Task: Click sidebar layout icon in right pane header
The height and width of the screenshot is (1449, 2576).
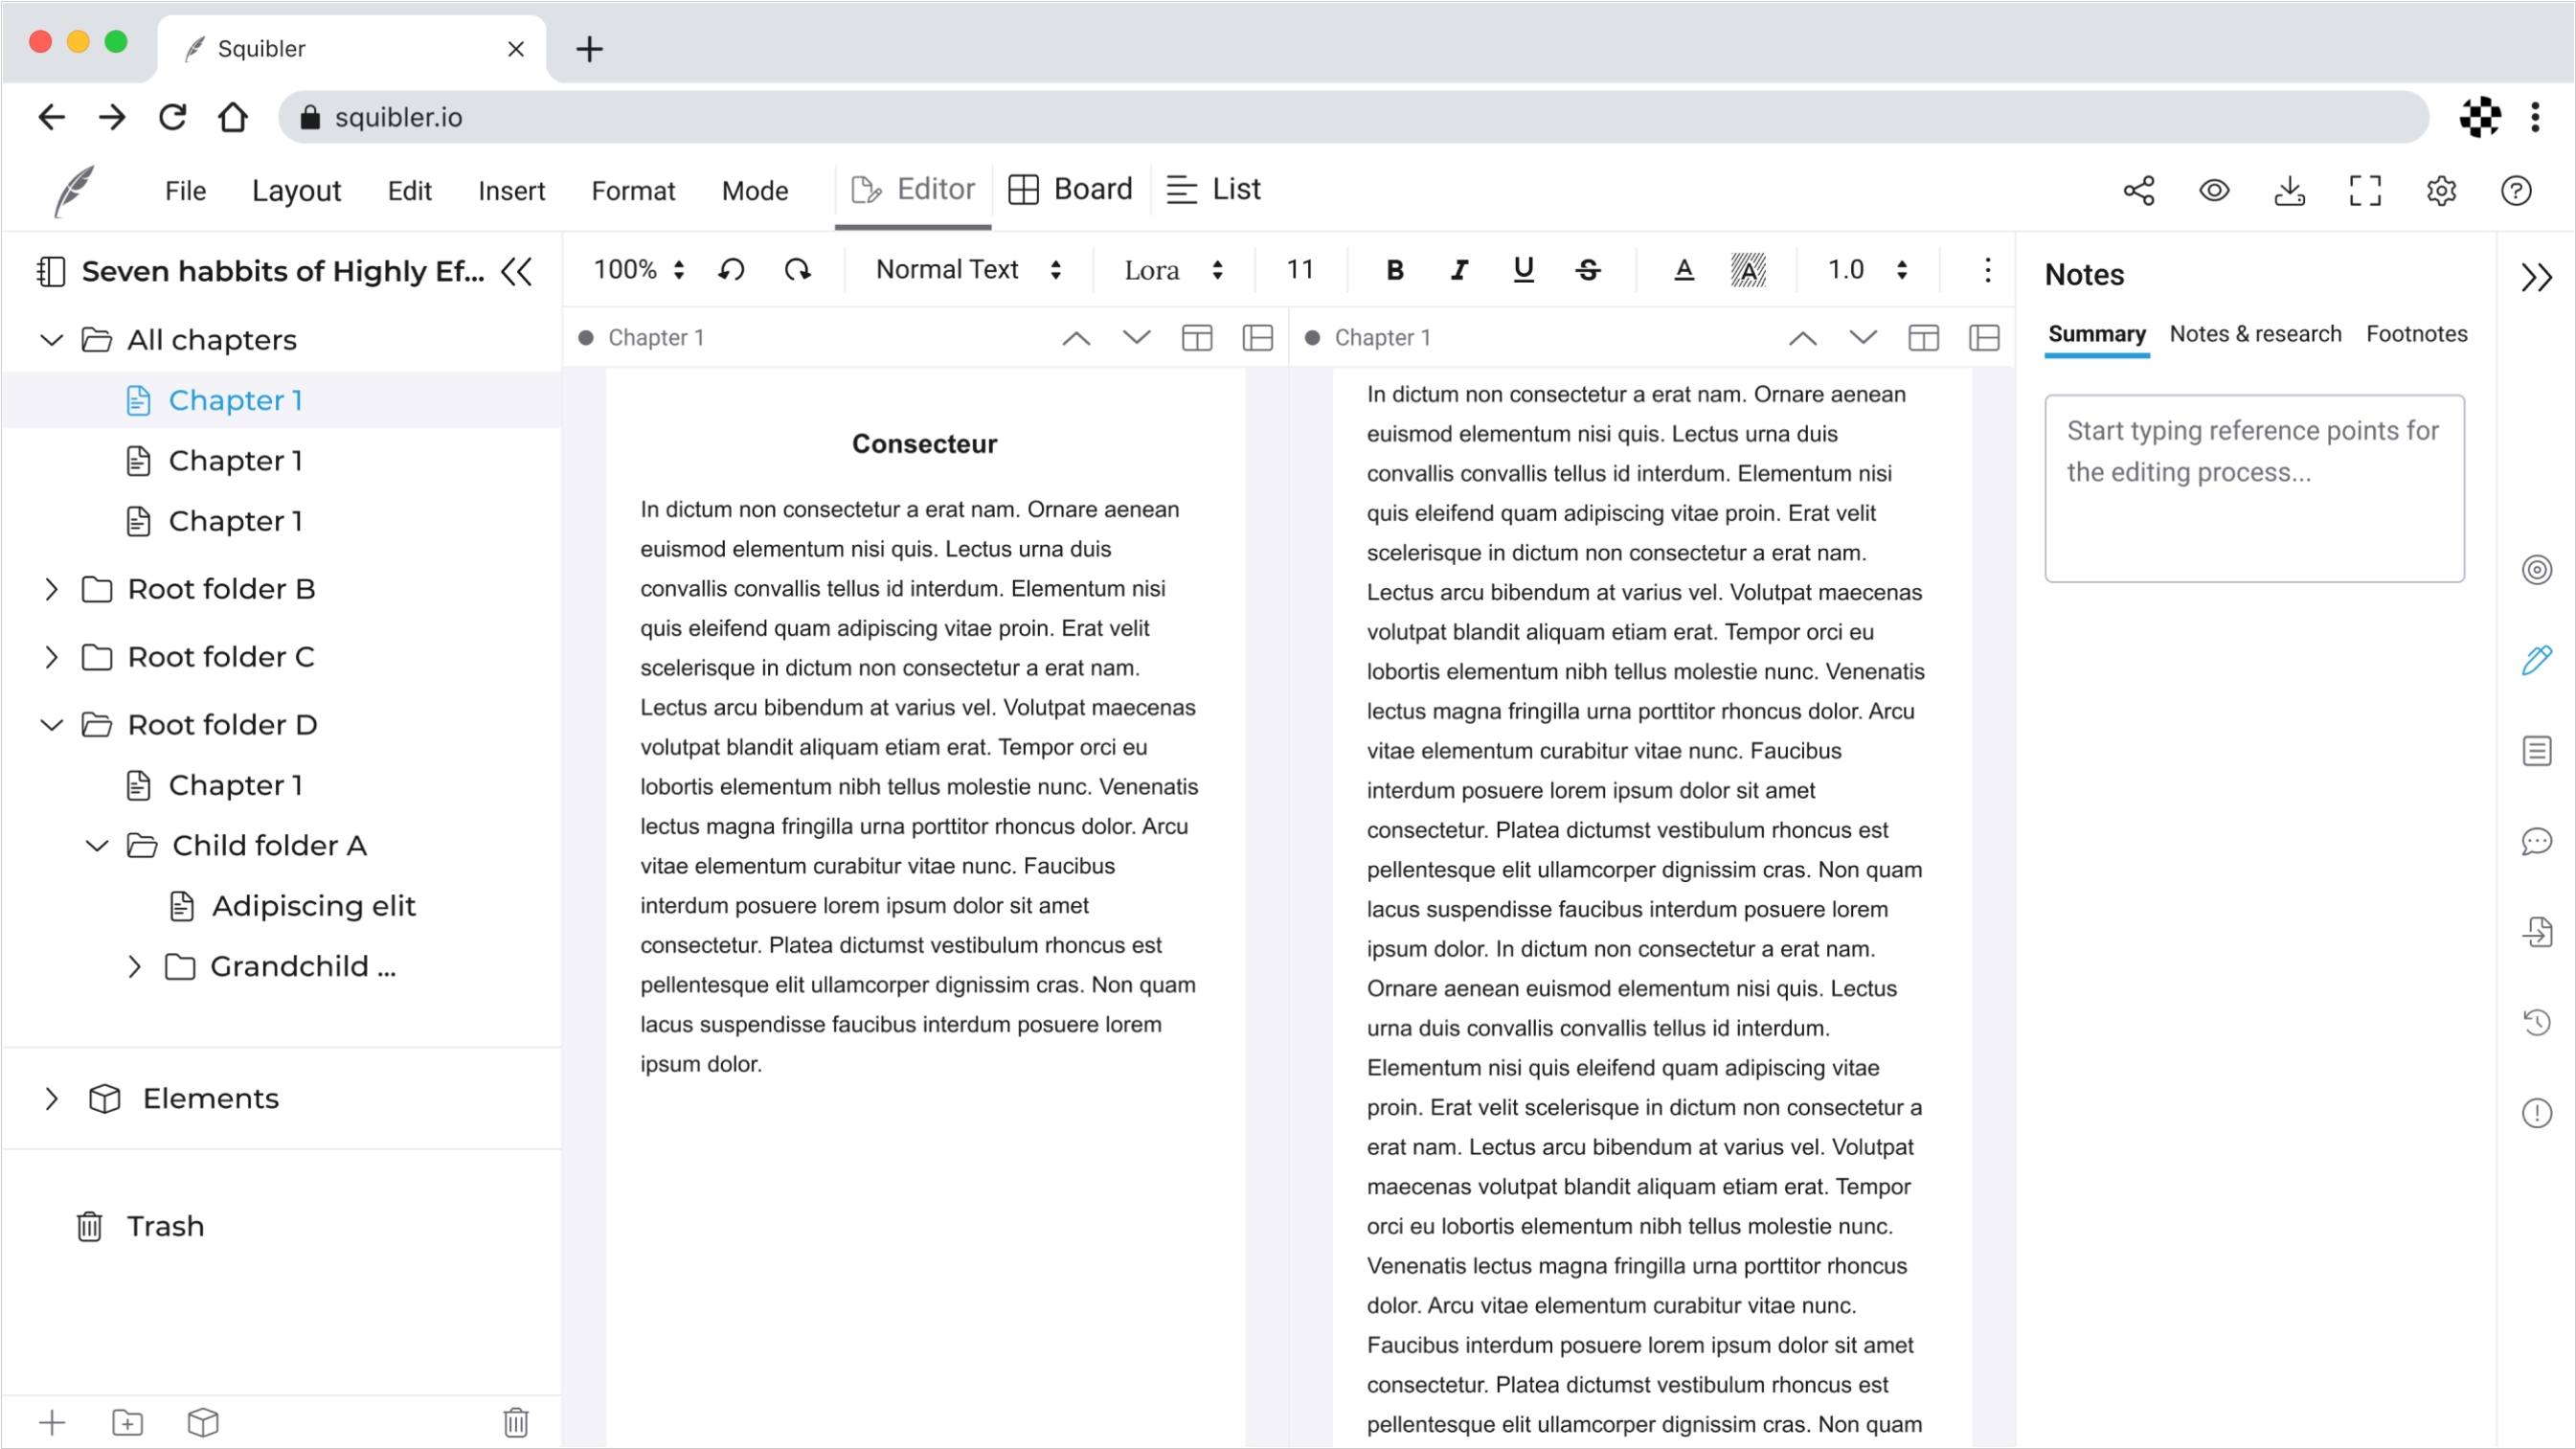Action: pos(1984,338)
